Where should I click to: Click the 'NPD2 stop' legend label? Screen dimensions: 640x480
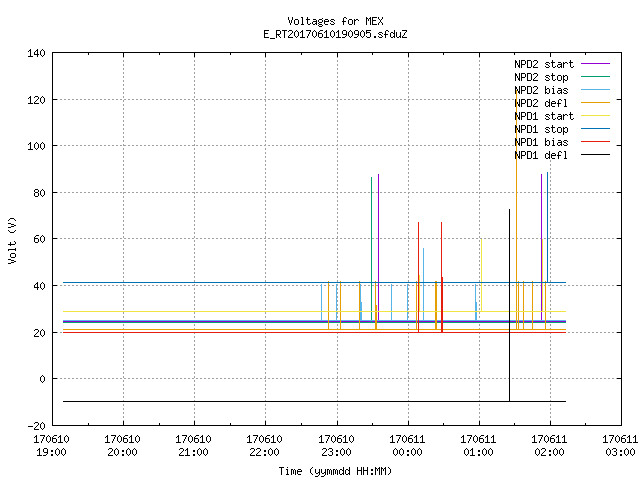(x=541, y=77)
